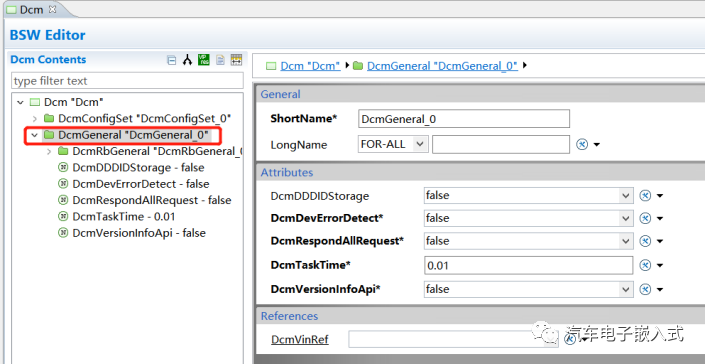
Task: Select DcmRespondAllRequest - false tree row
Action: click(x=152, y=200)
